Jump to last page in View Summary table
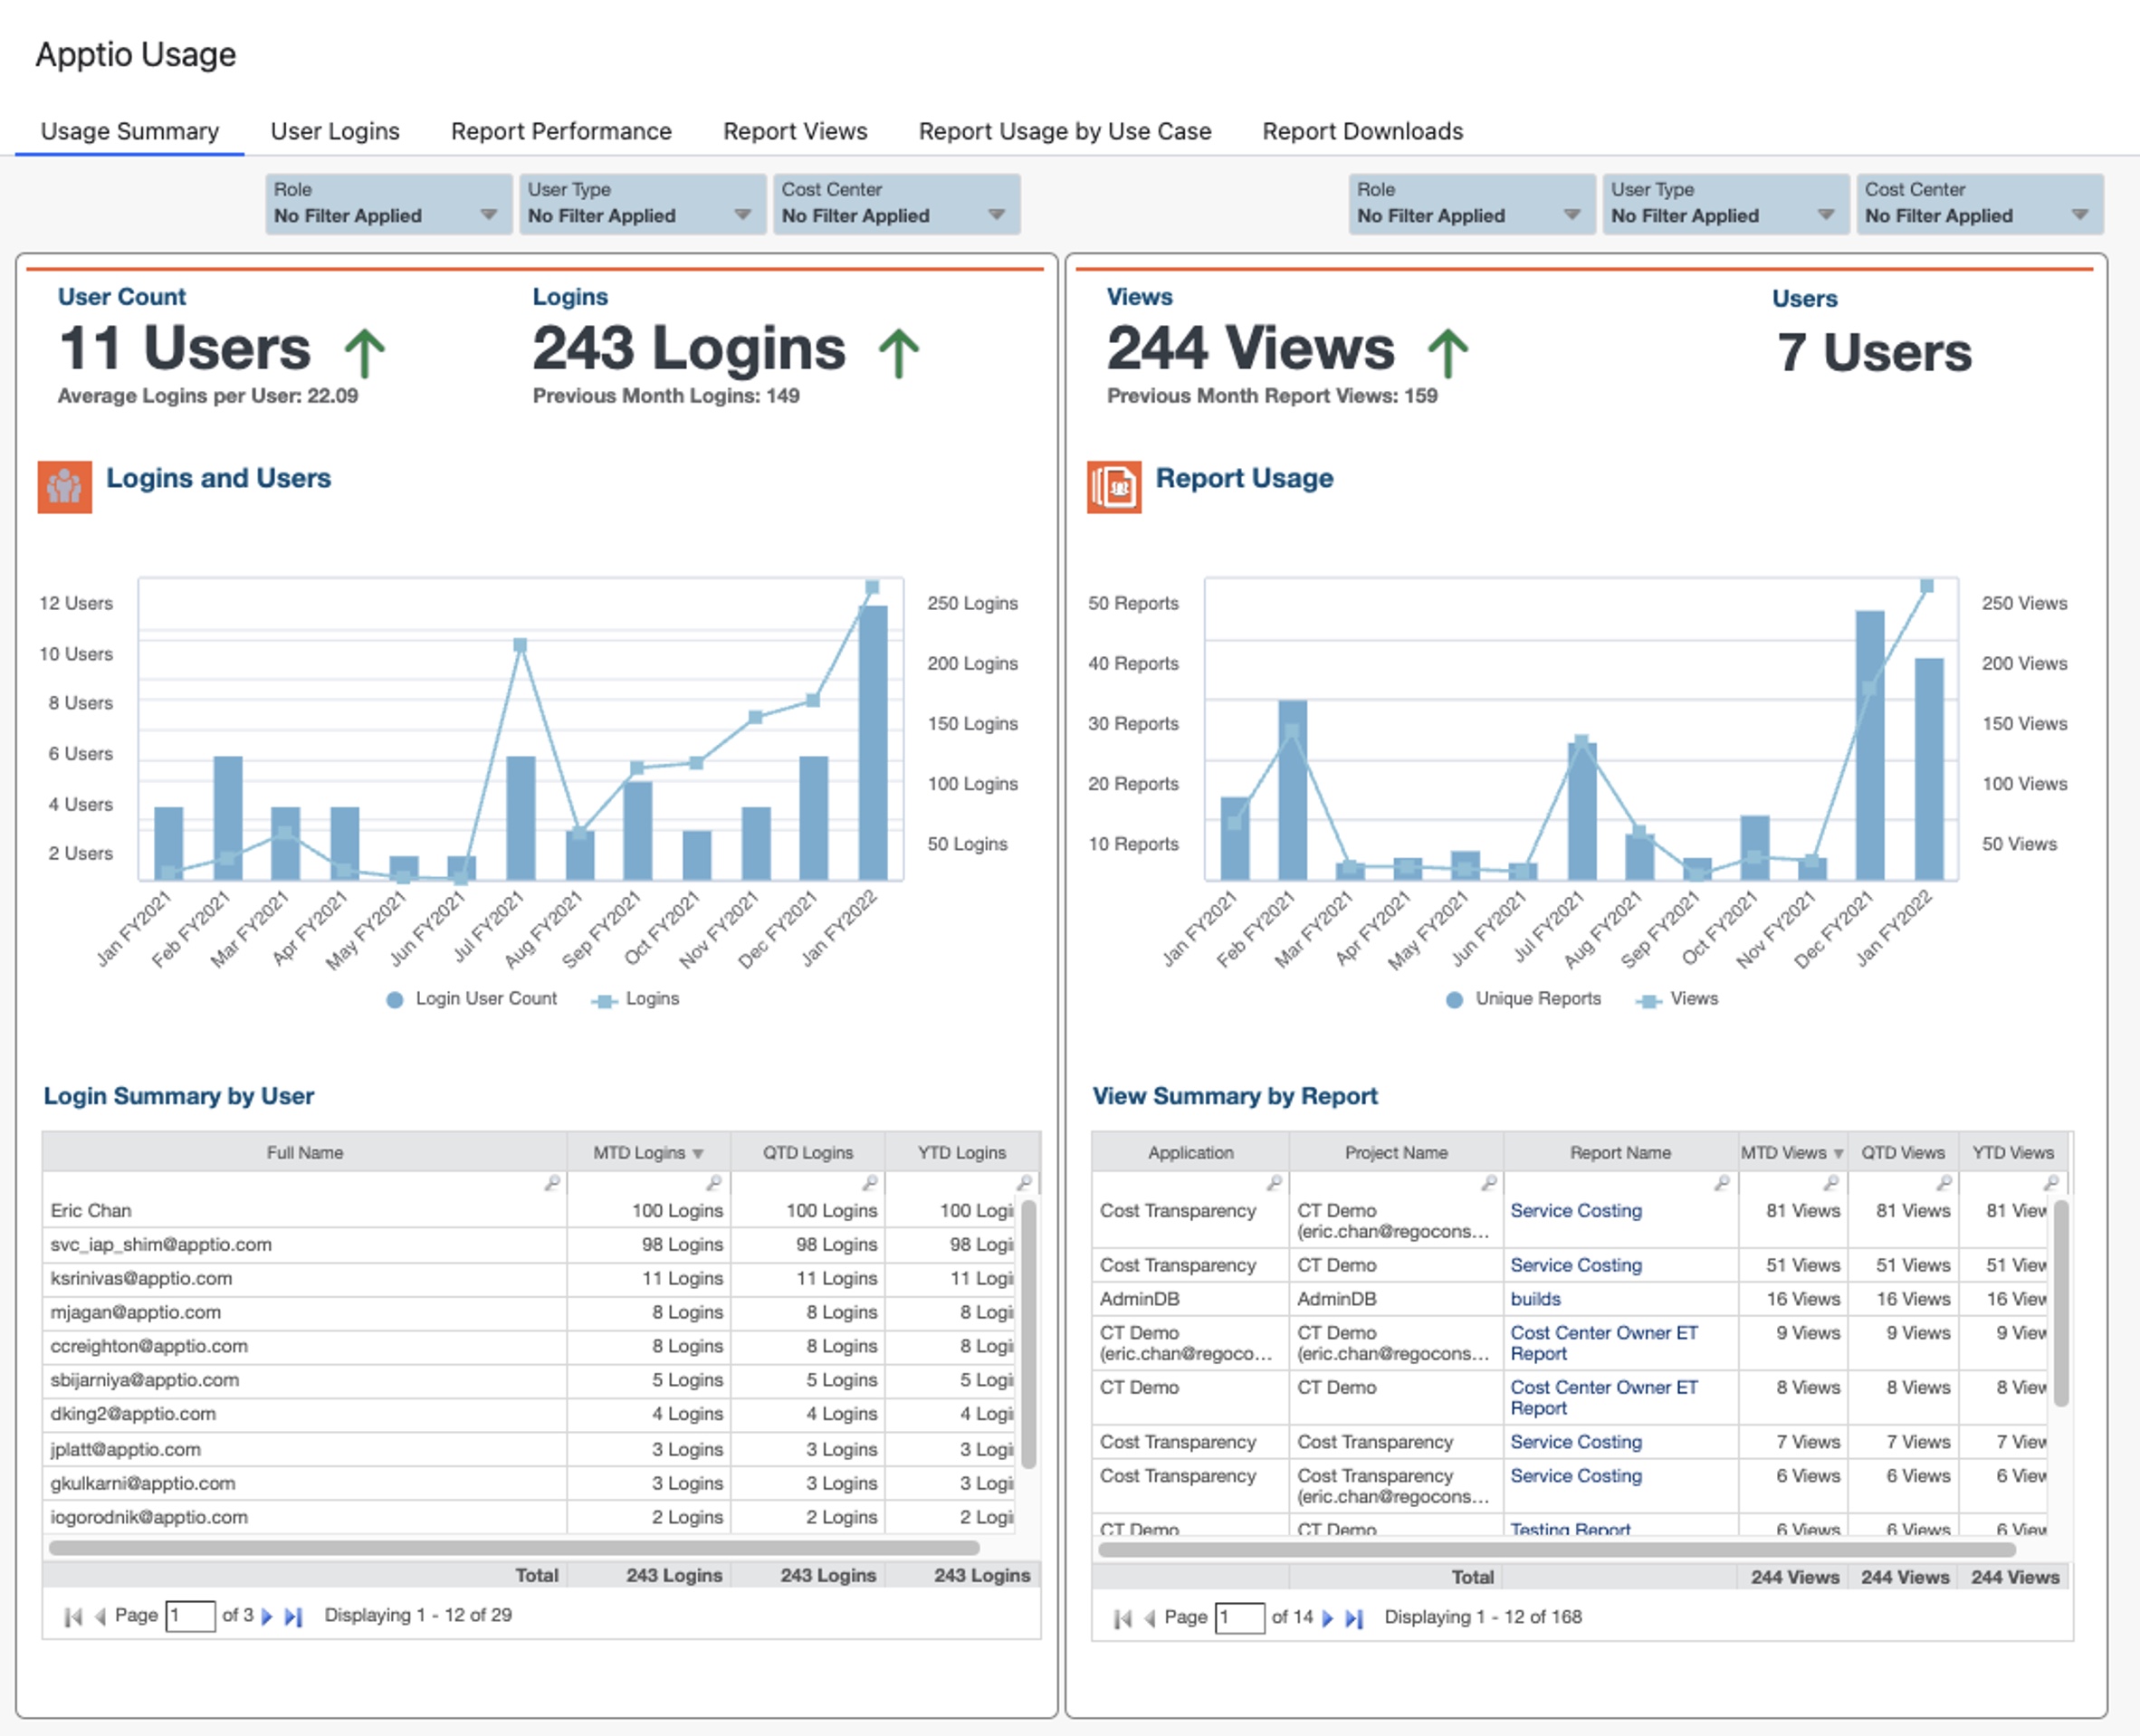 point(1354,1618)
